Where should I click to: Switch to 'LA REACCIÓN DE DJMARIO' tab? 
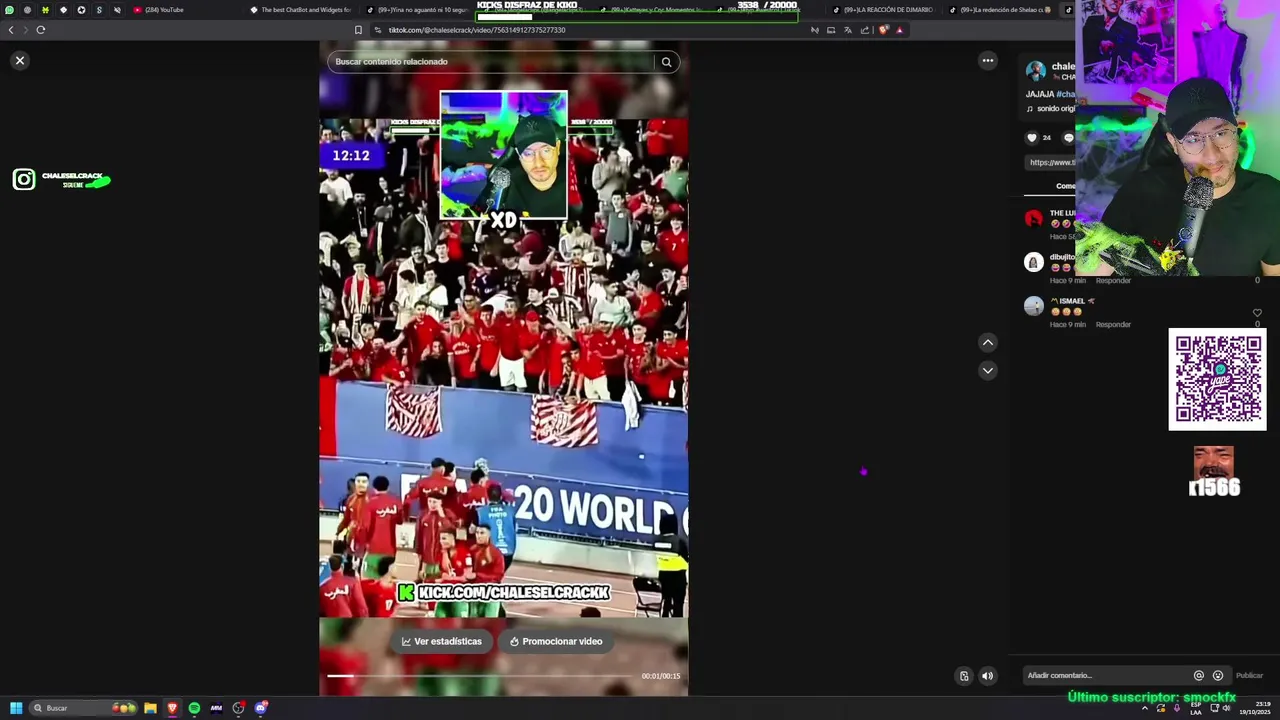(884, 10)
